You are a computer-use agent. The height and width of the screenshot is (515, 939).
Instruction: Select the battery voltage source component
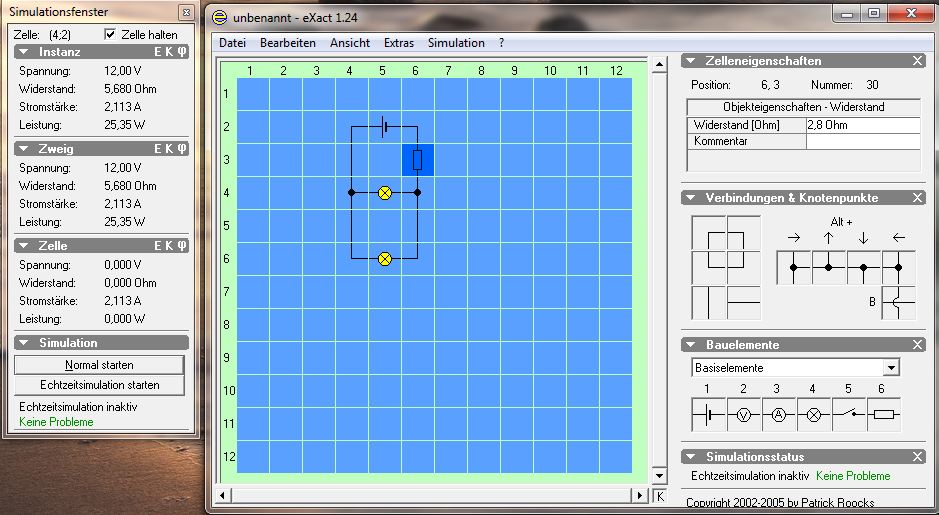(x=709, y=415)
